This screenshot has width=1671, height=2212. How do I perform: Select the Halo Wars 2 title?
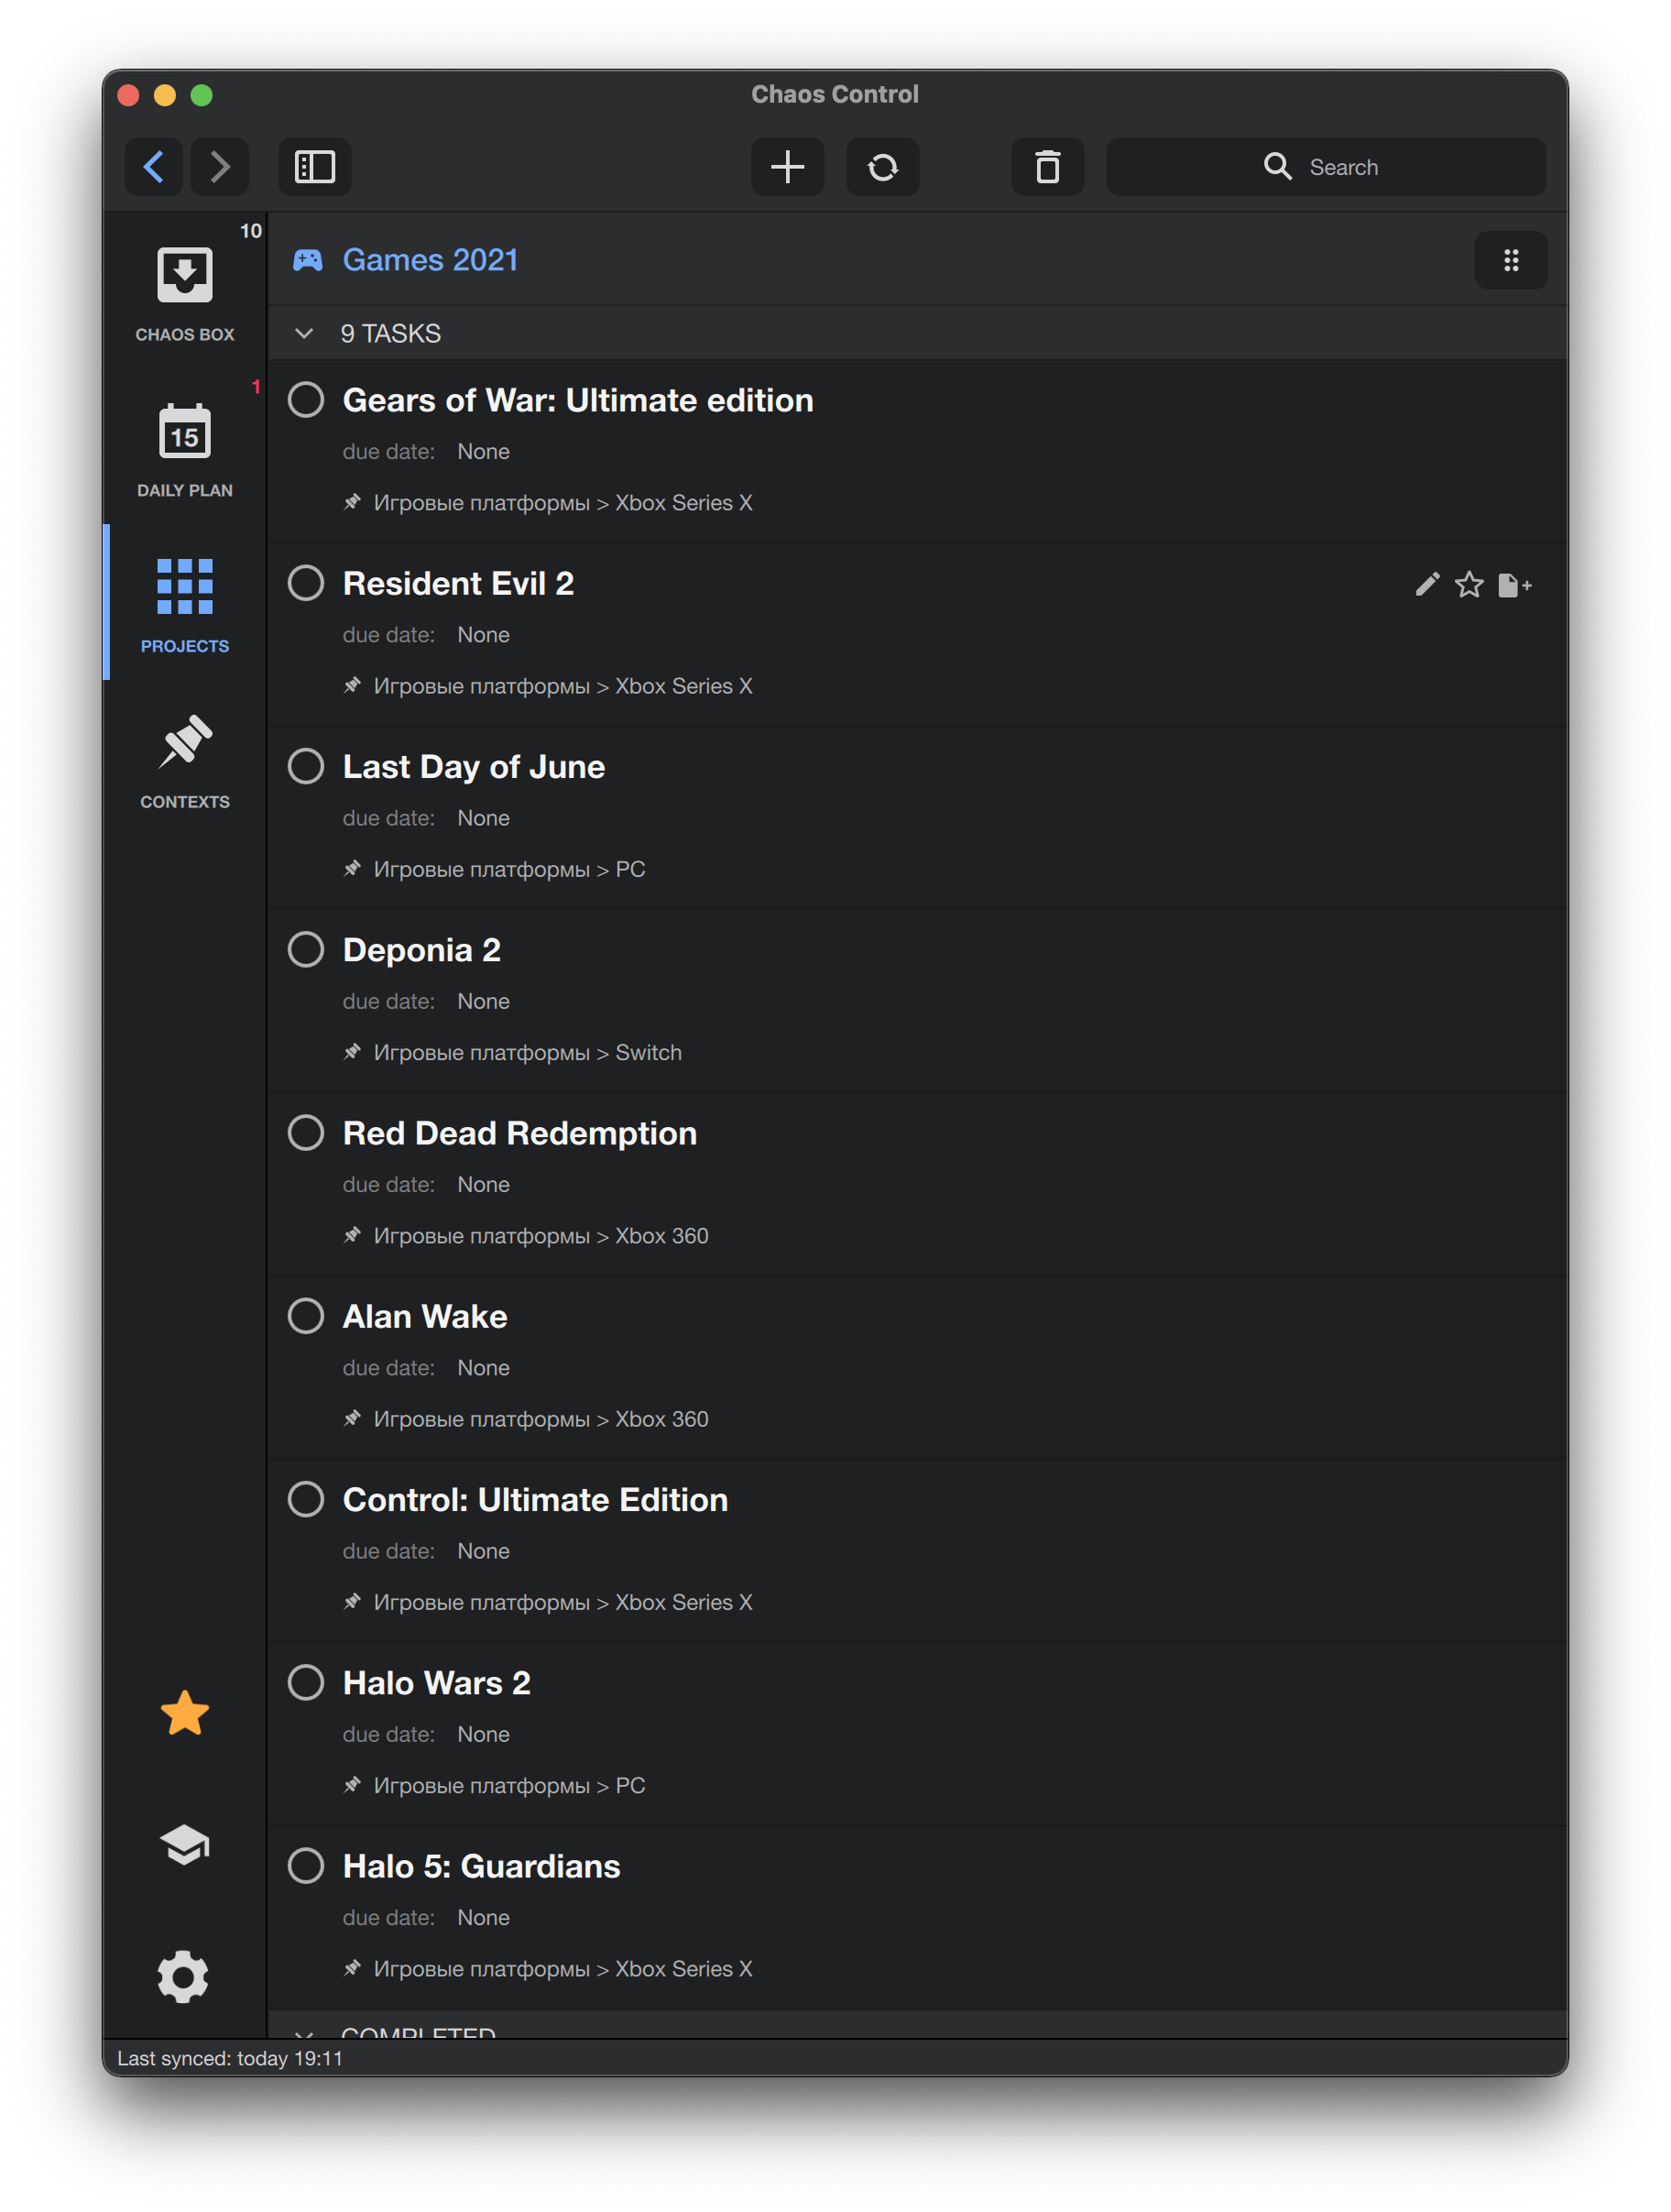click(x=436, y=1683)
